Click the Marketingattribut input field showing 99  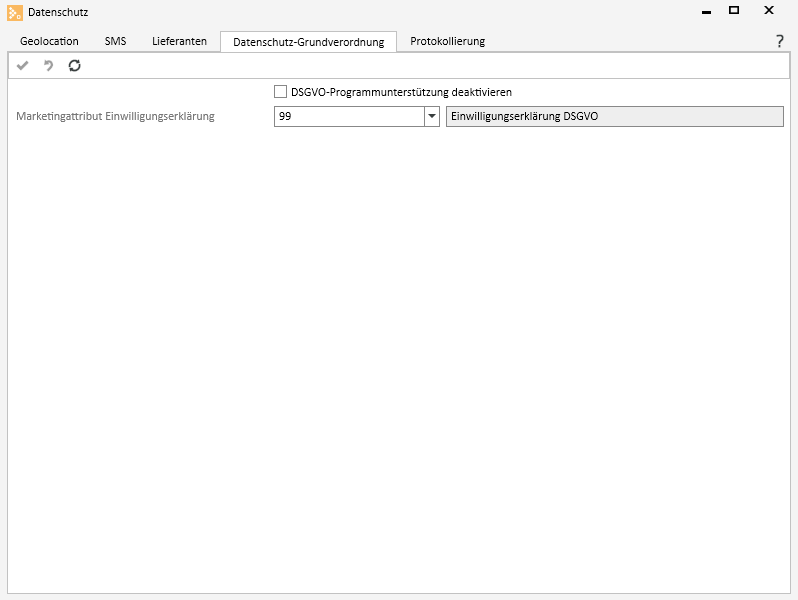(348, 116)
